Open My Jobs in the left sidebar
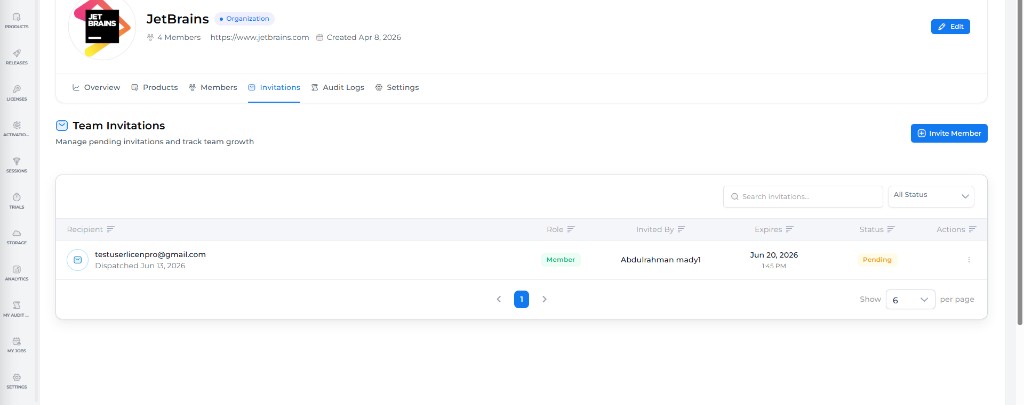 tap(16, 344)
